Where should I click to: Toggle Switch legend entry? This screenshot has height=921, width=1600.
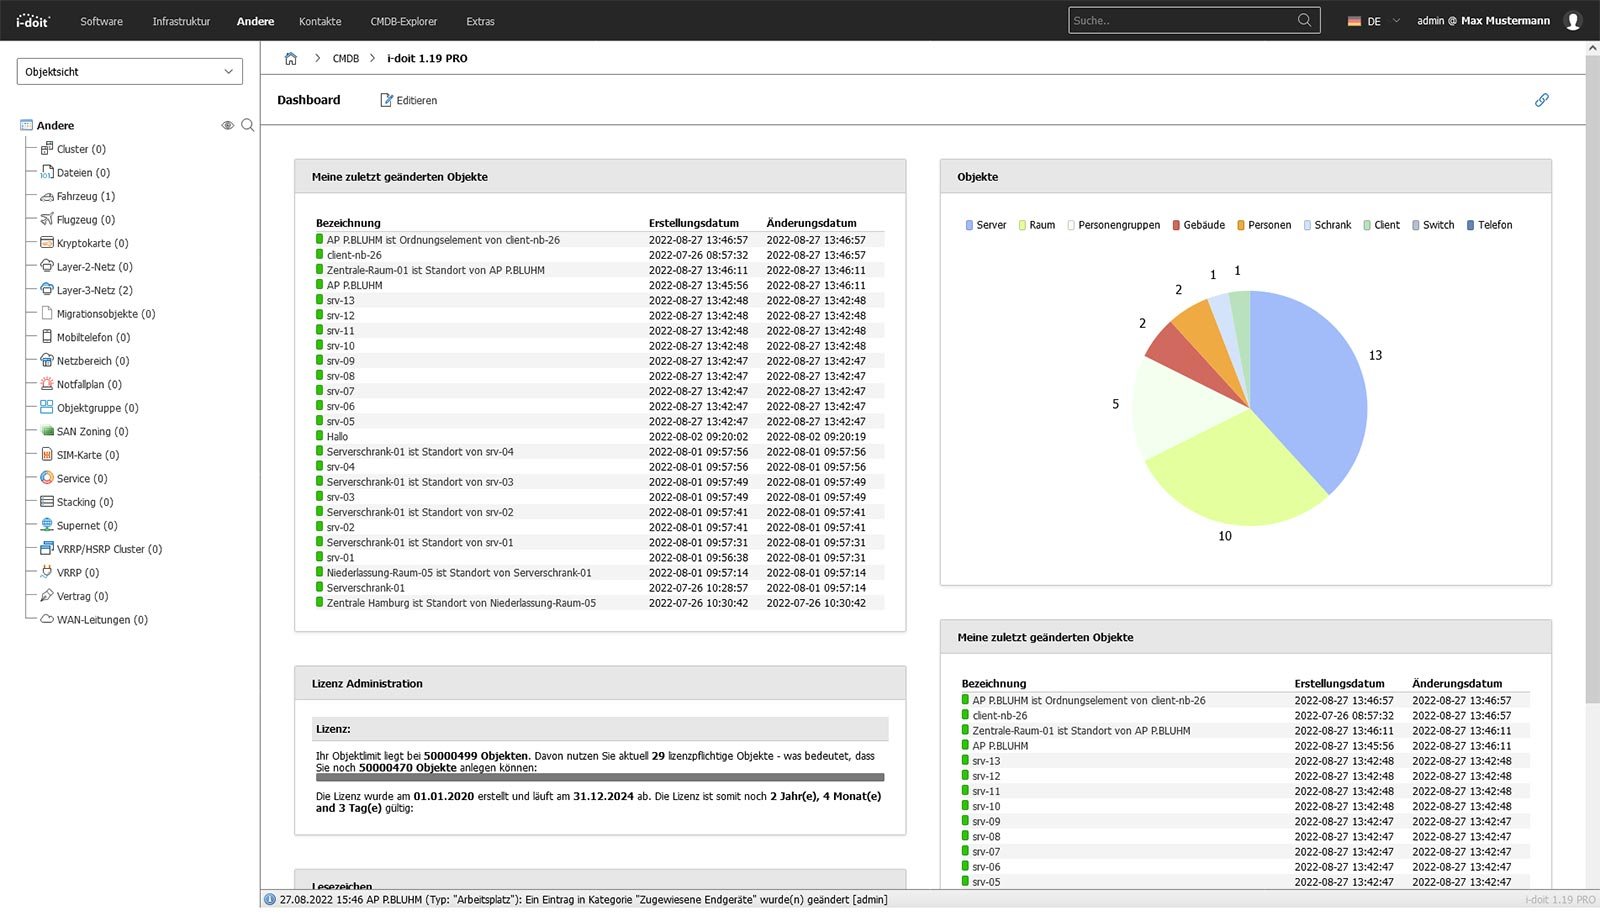1433,225
